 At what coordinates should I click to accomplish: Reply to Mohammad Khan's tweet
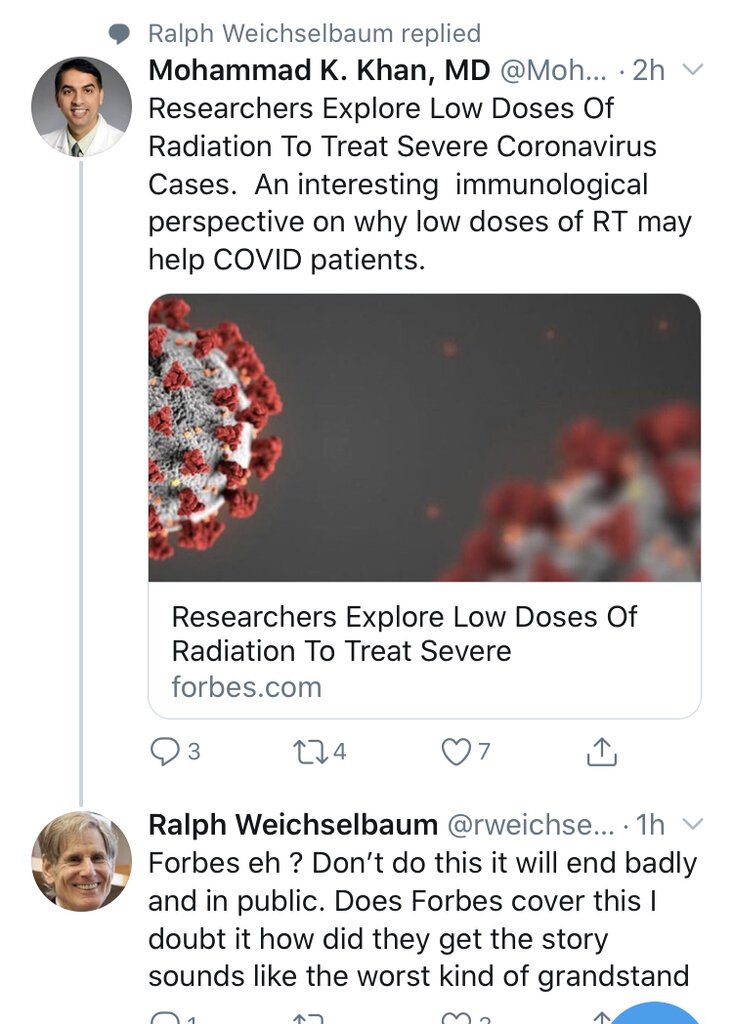(x=163, y=752)
